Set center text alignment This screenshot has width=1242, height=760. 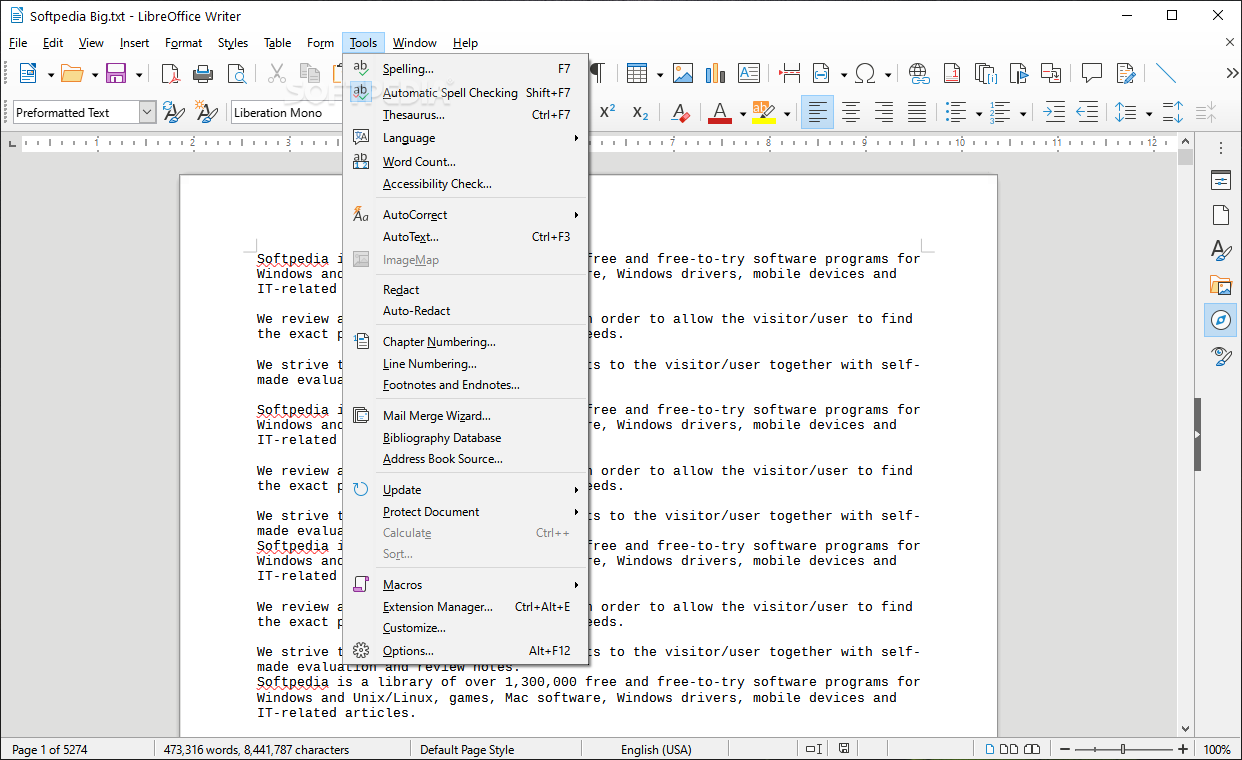(850, 112)
